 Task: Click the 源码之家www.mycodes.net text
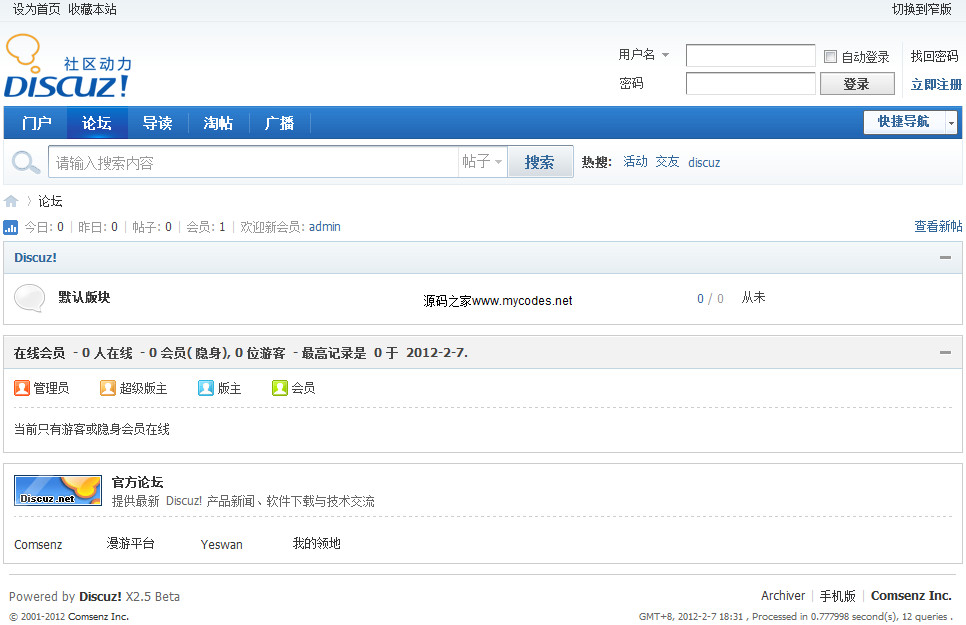498,301
